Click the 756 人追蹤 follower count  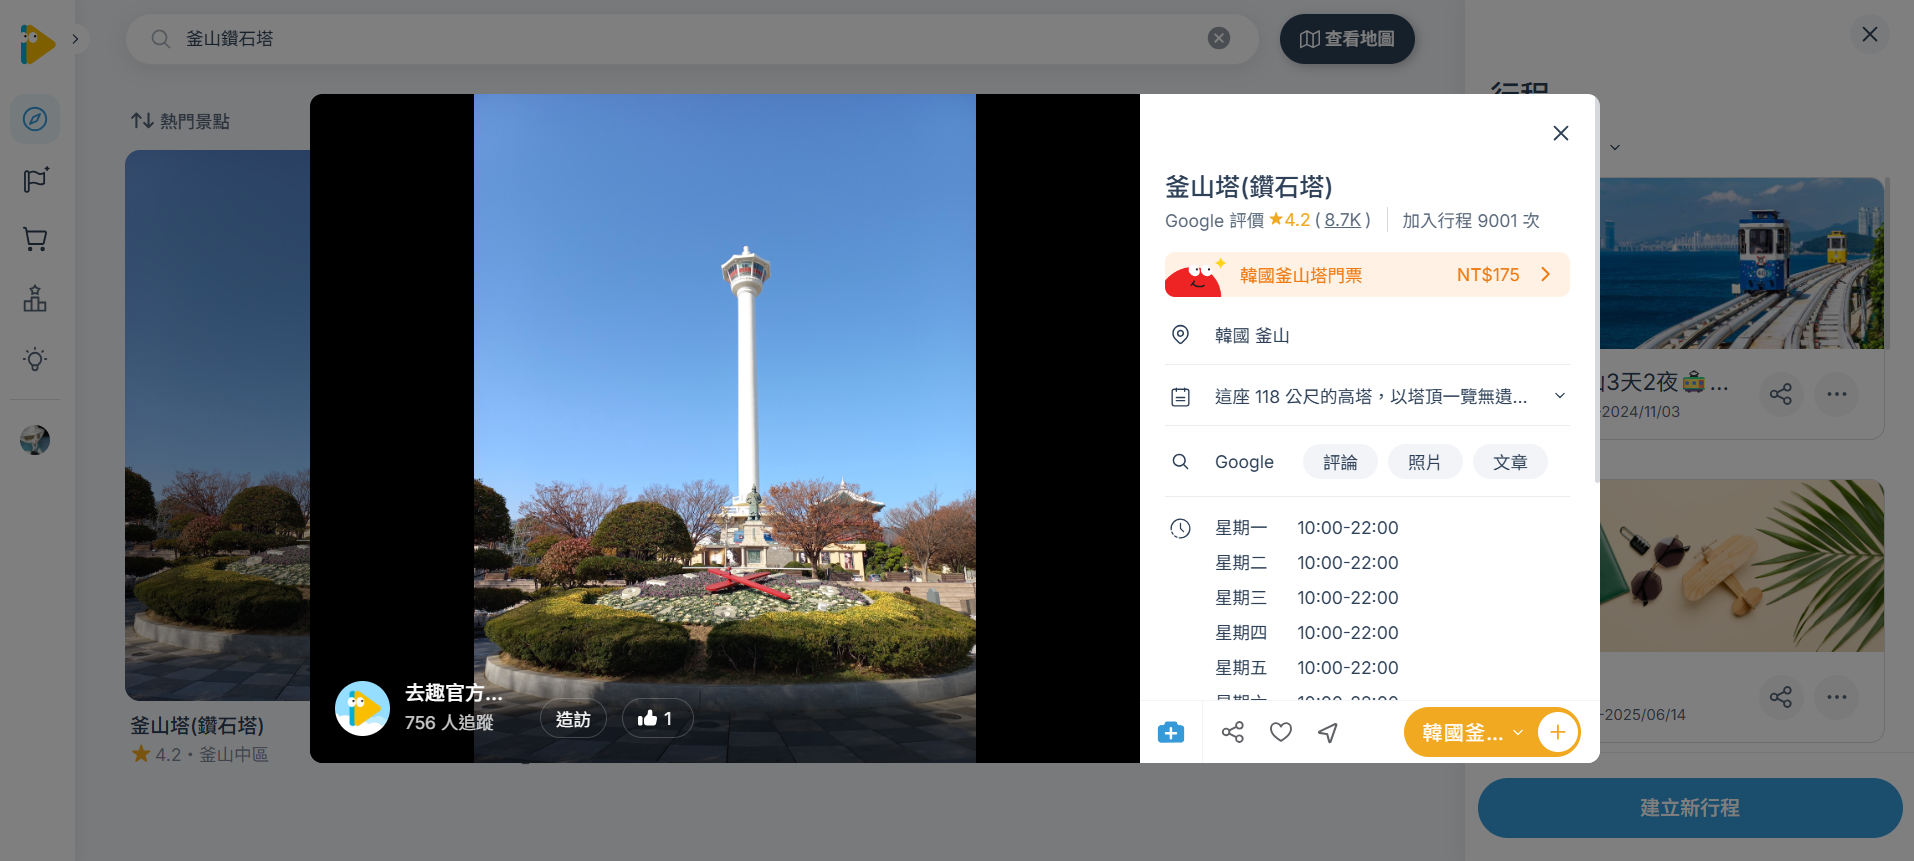coord(449,722)
